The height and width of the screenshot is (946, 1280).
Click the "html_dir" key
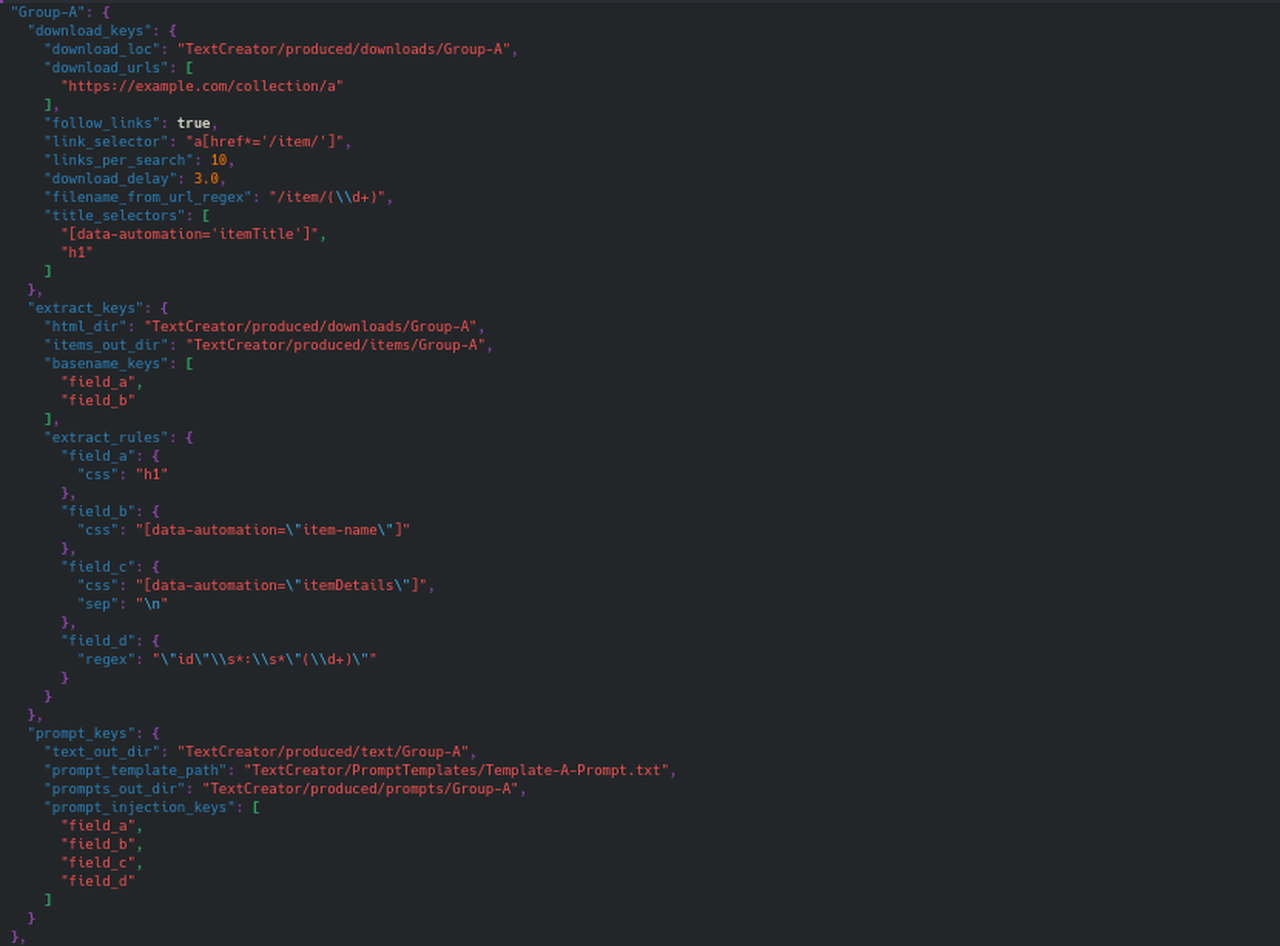point(85,326)
